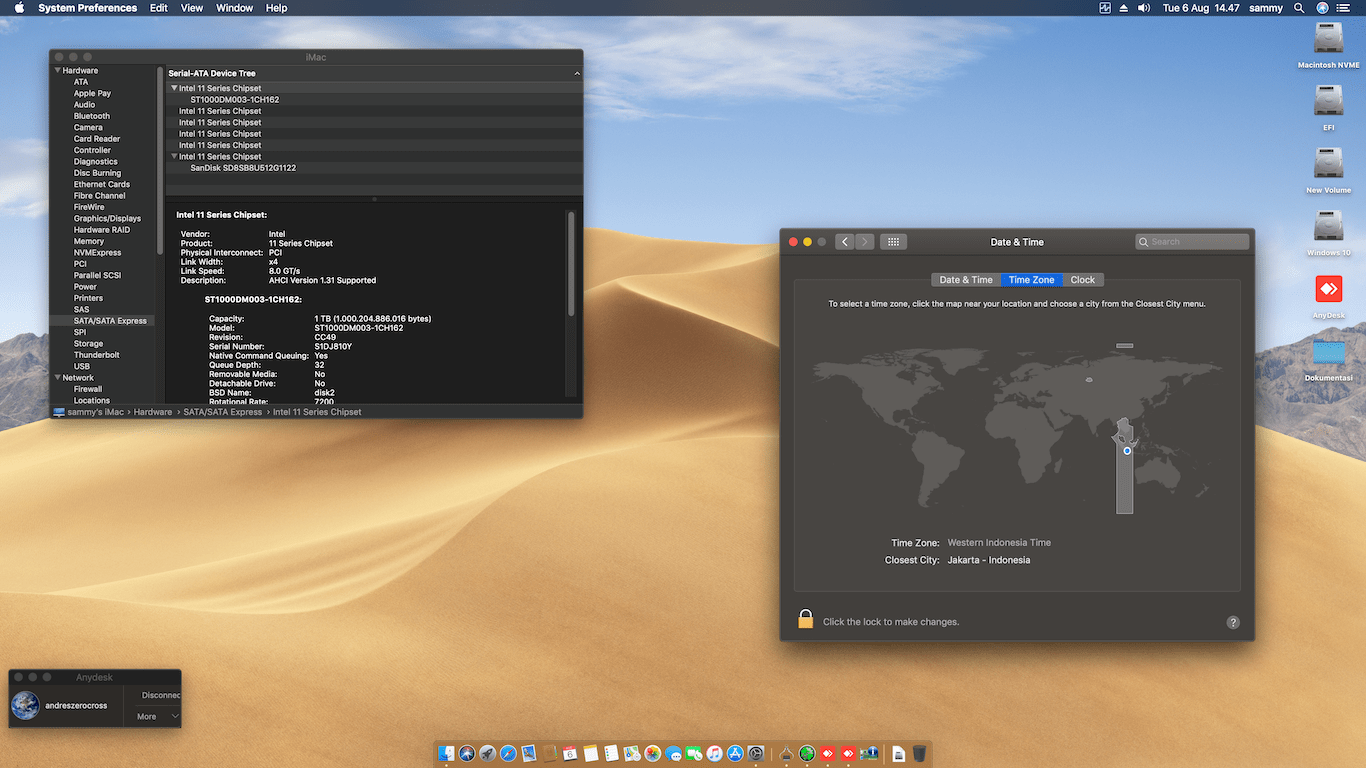Click Disconnect in the Anydesk window
Viewport: 1366px width, 768px height.
point(161,695)
